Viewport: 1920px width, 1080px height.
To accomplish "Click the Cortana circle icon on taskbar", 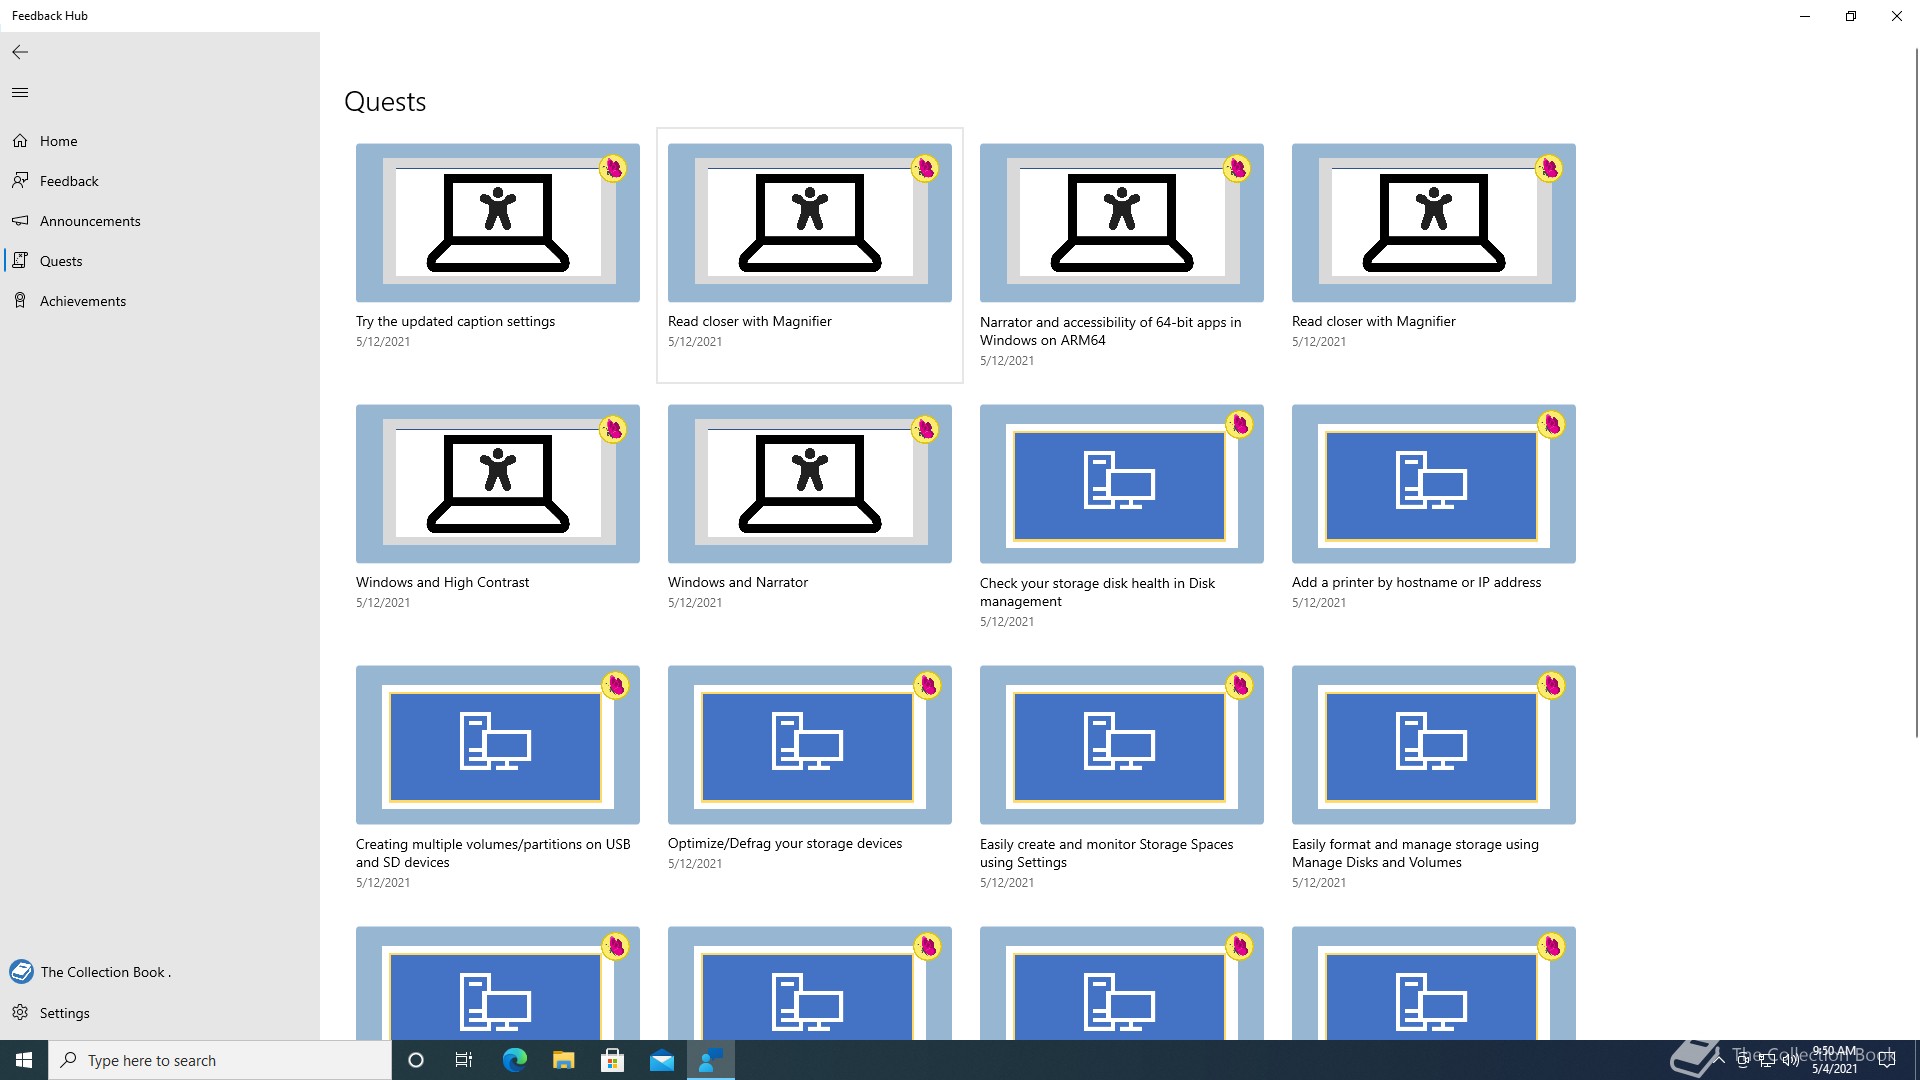I will coord(416,1060).
